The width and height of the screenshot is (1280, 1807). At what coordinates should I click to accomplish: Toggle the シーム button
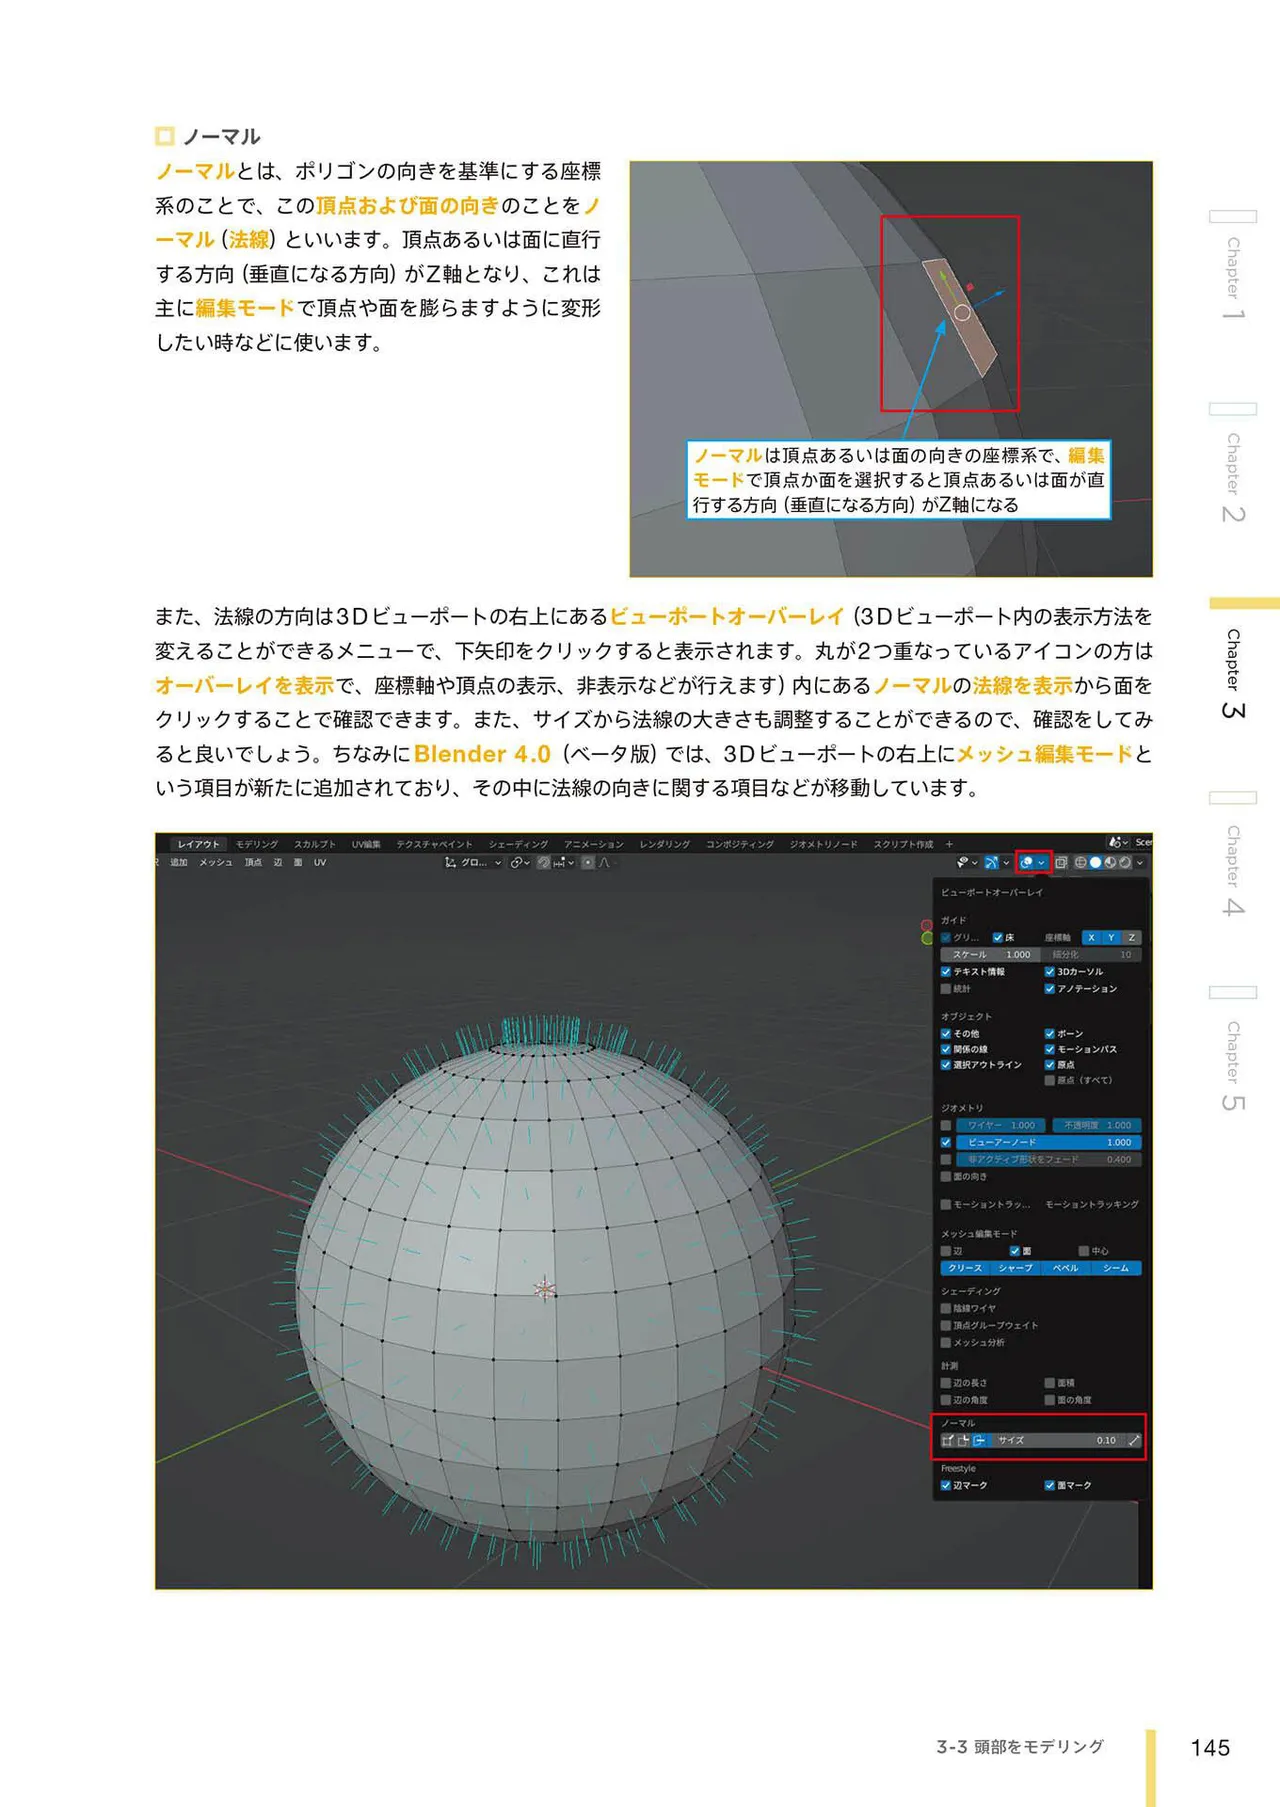1116,1269
